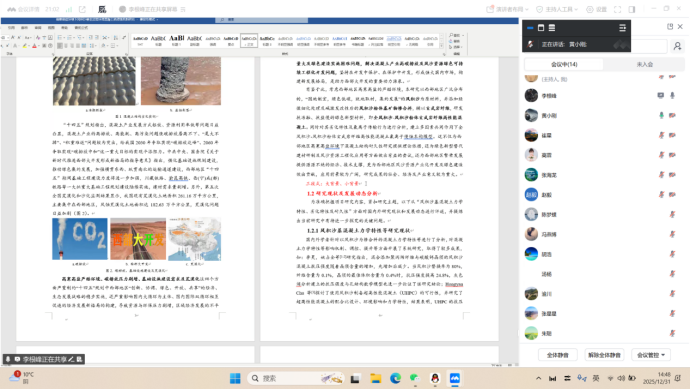Apply the selected 正文 body style
The image size is (690, 389).
coord(249,40)
